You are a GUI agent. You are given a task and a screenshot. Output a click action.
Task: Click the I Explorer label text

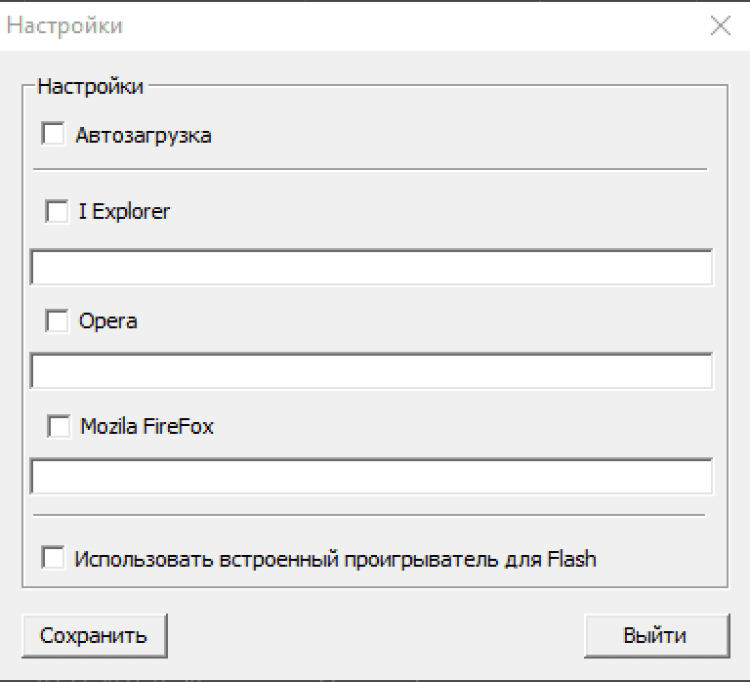coord(125,212)
